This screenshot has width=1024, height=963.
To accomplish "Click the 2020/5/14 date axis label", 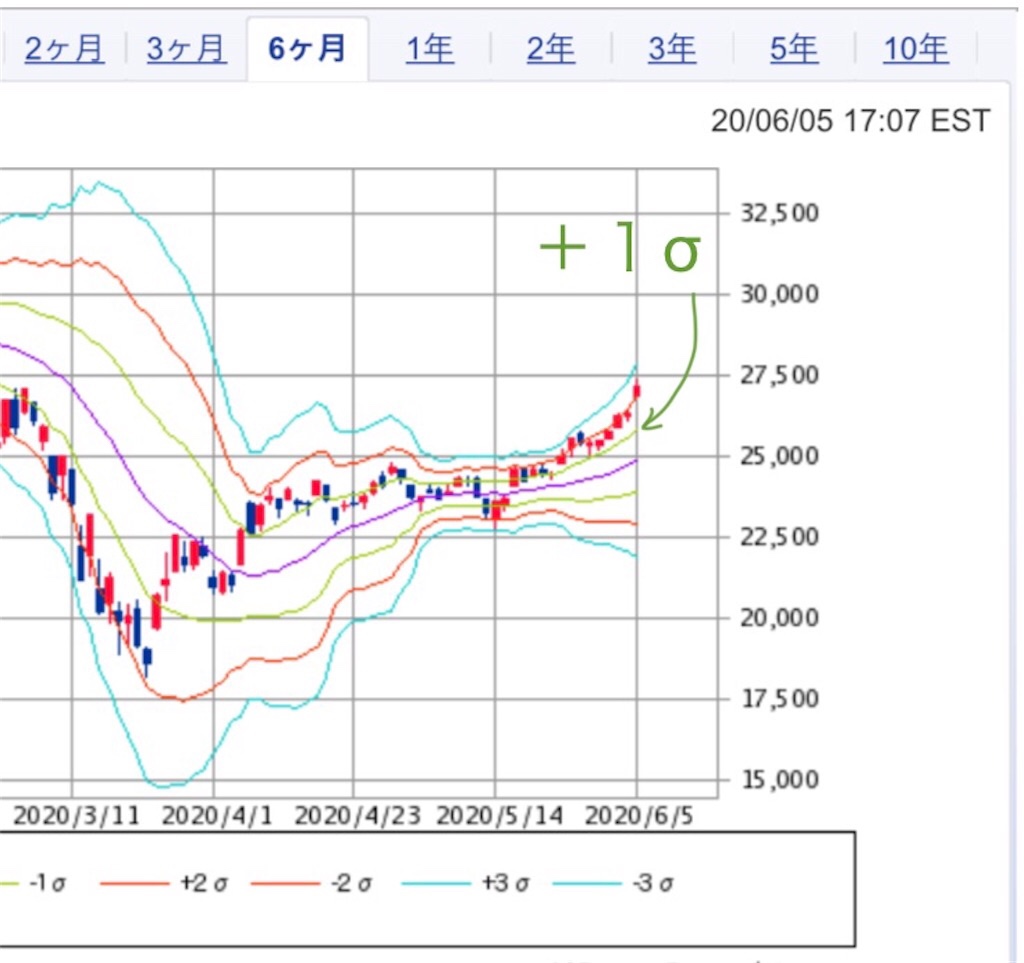I will pyautogui.click(x=499, y=815).
